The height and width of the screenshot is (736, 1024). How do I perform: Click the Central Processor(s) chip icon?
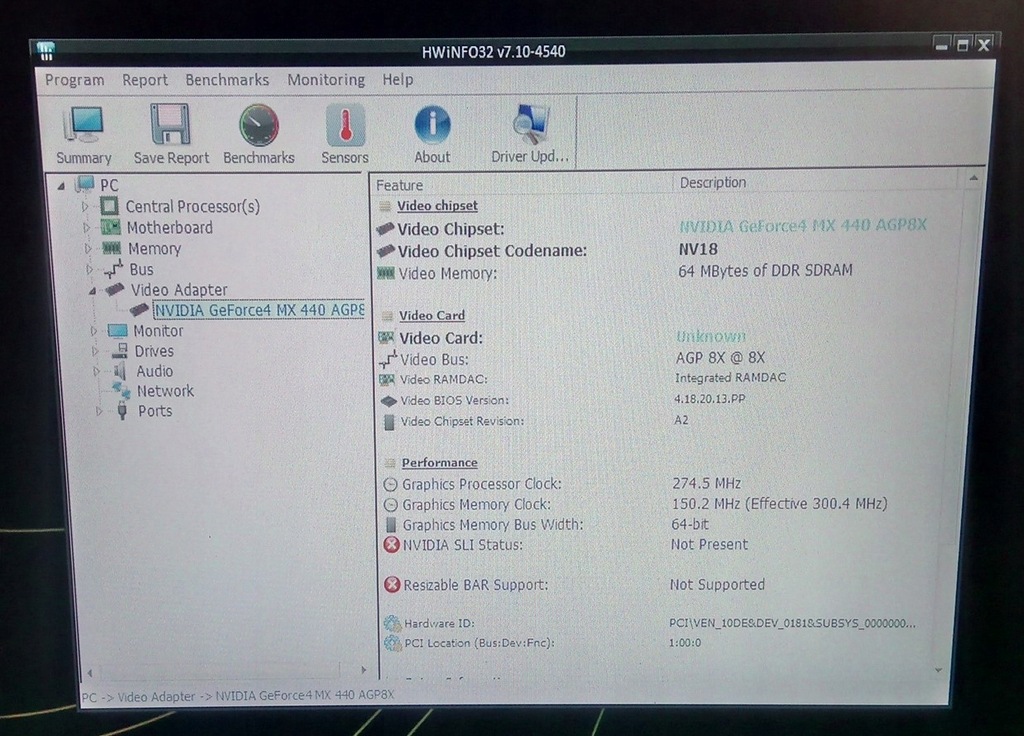coord(109,206)
